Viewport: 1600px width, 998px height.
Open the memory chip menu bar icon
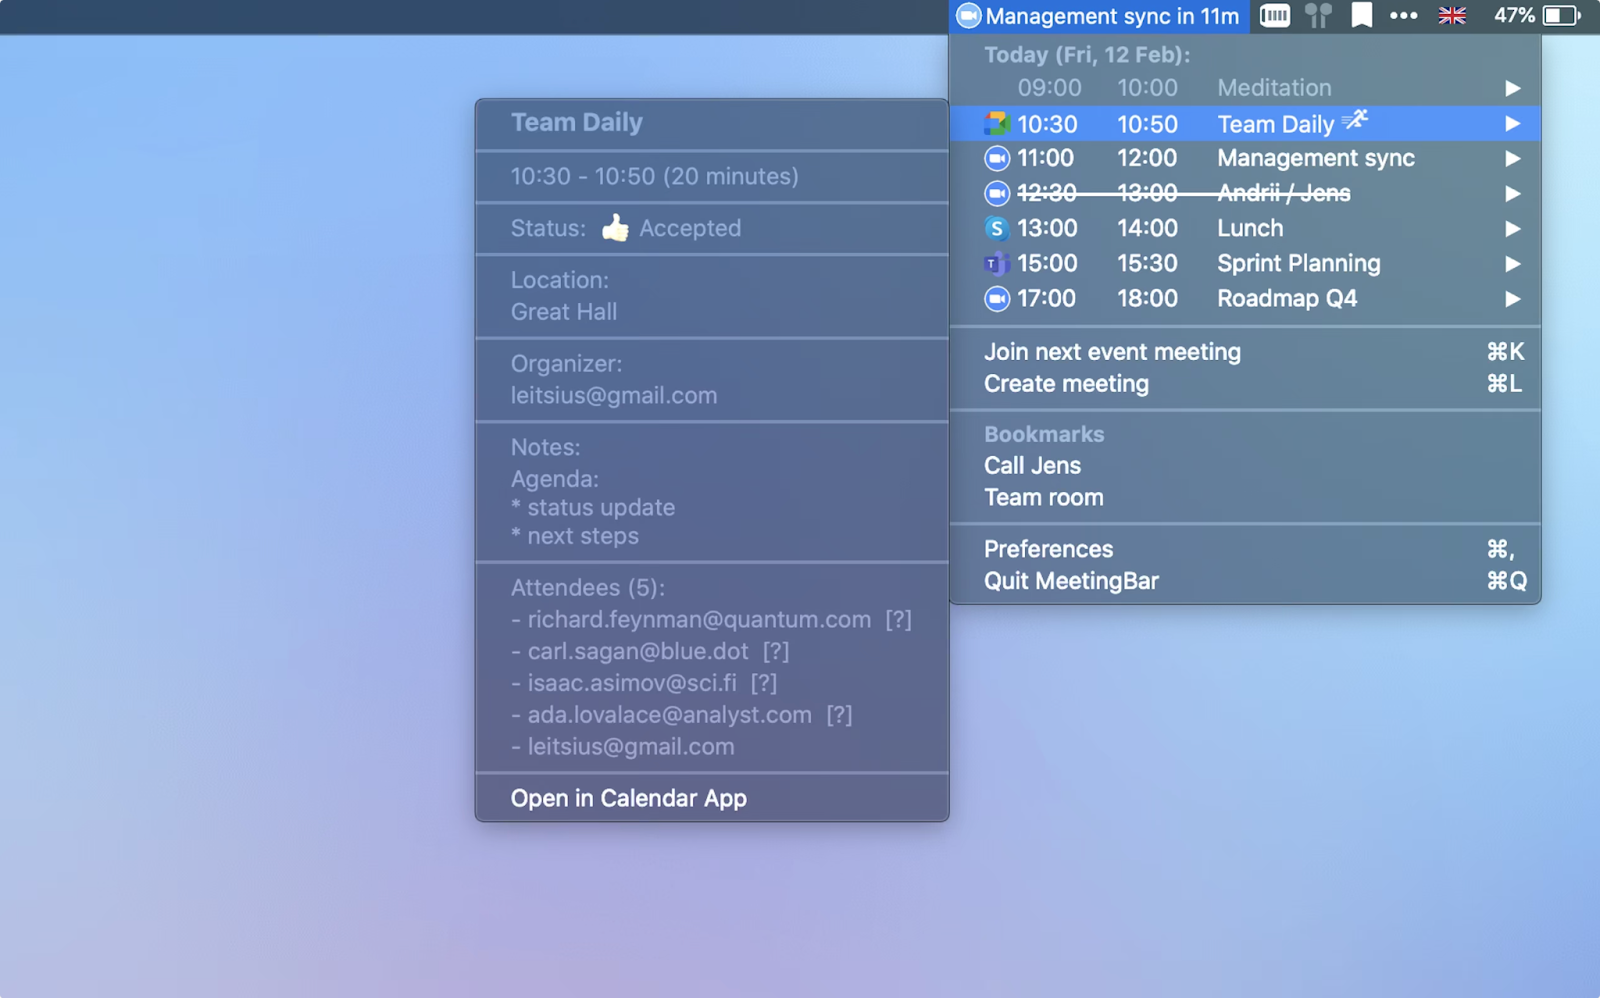click(1275, 15)
